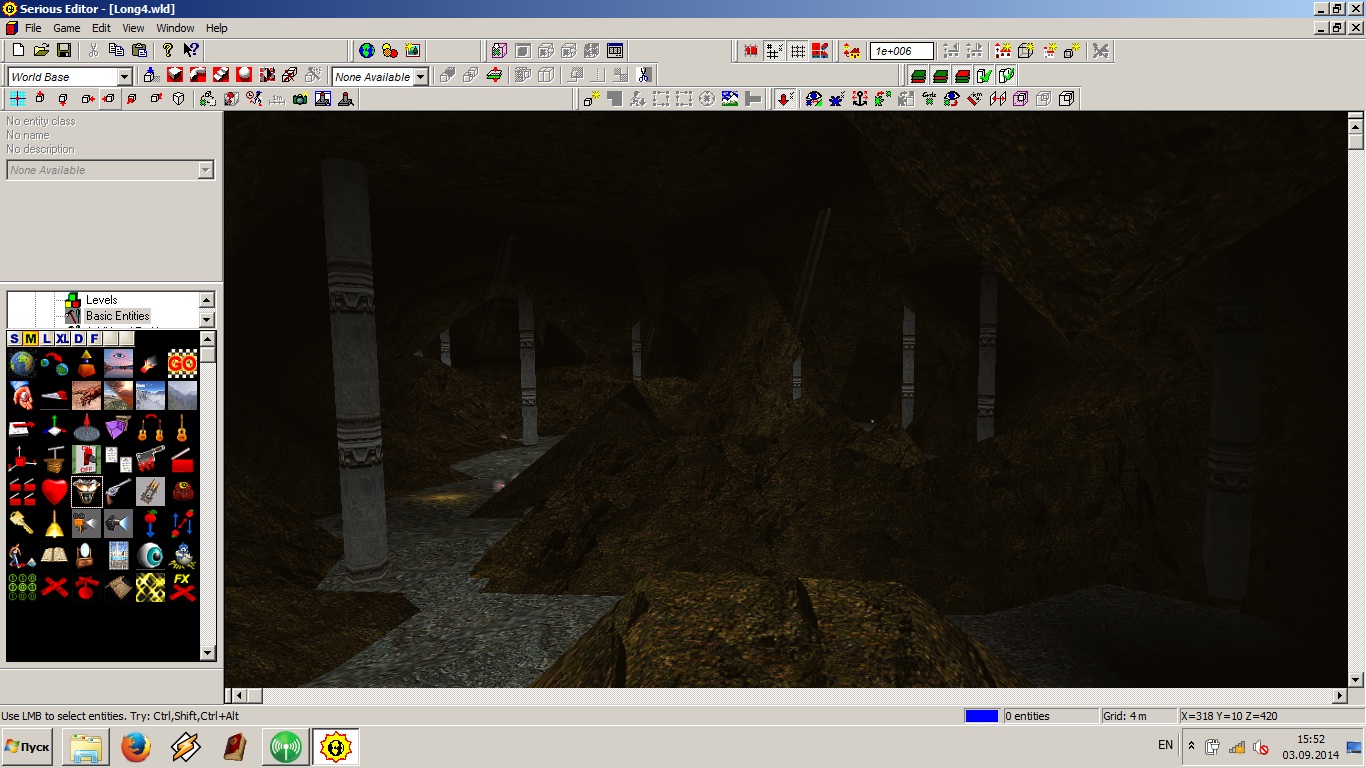Click the EN language indicator

pos(1165,745)
